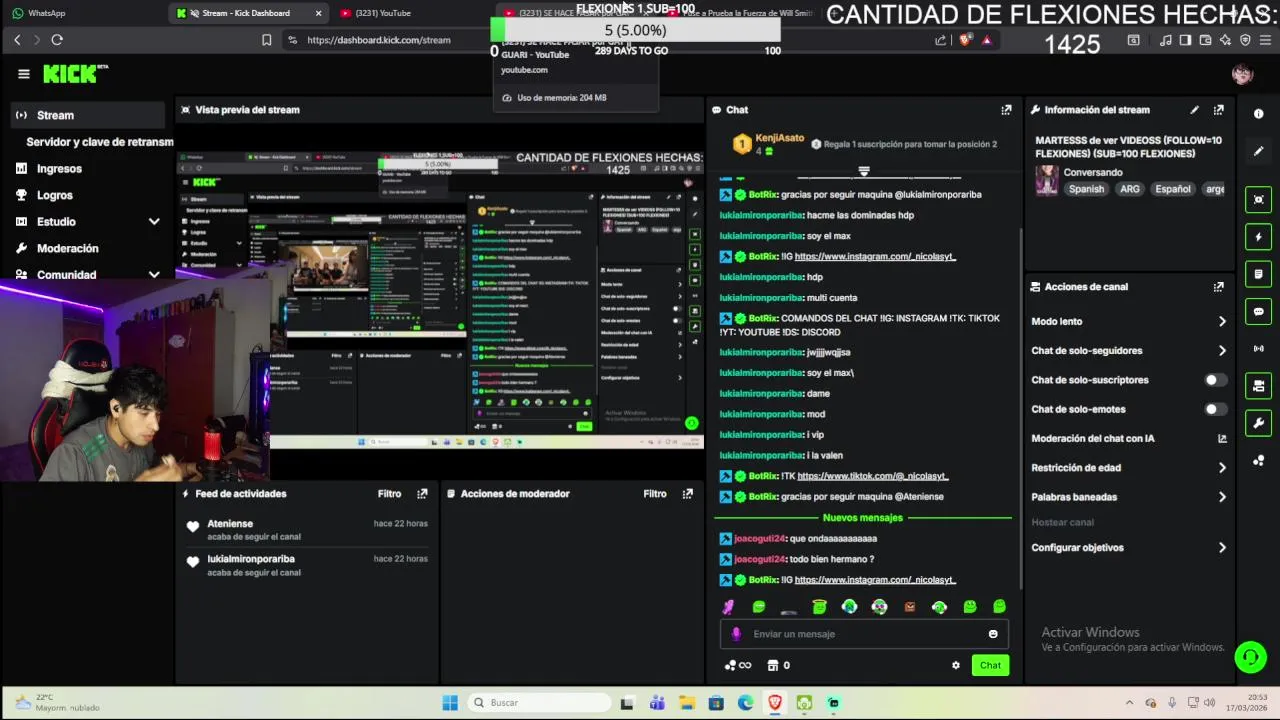The height and width of the screenshot is (720, 1280).
Task: Open the user profile avatar menu
Action: (1242, 74)
